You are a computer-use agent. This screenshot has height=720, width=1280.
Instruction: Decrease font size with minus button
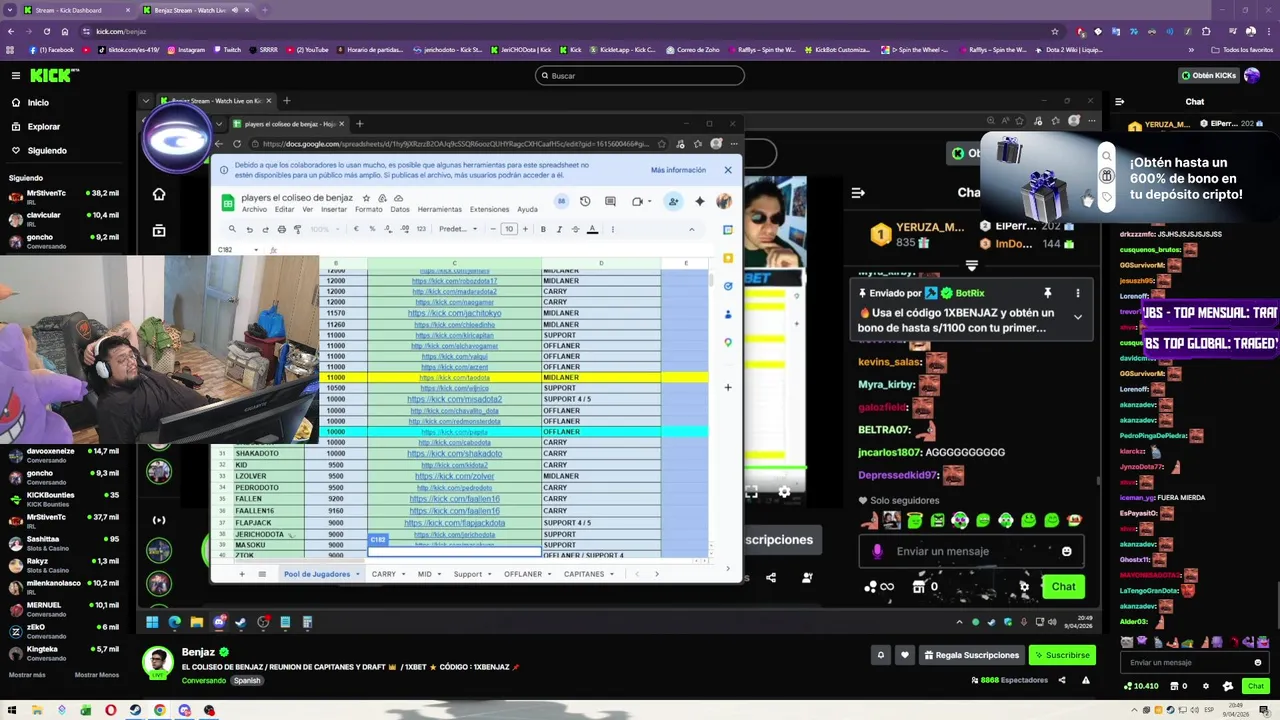coord(494,229)
